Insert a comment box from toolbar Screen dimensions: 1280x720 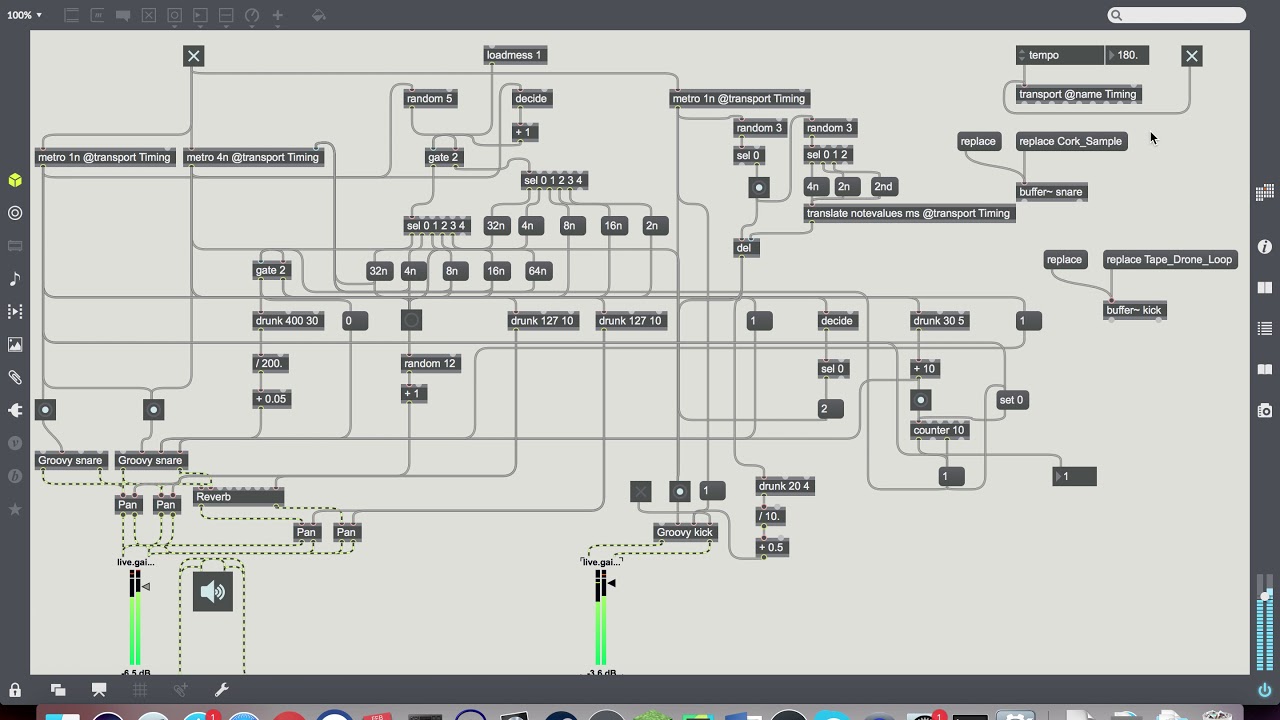coord(123,16)
